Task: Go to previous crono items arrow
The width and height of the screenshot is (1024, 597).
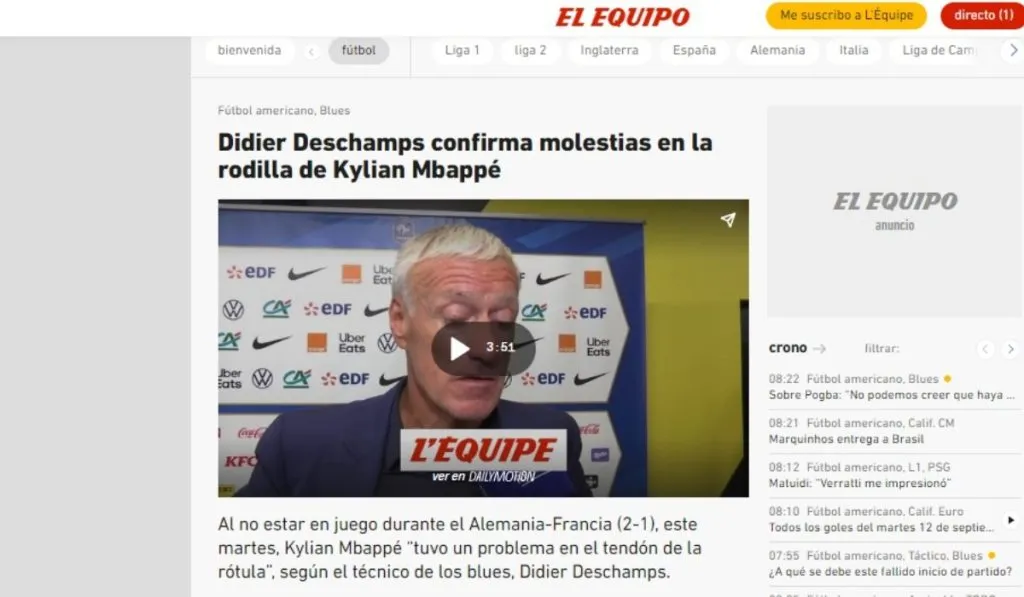Action: coord(985,349)
